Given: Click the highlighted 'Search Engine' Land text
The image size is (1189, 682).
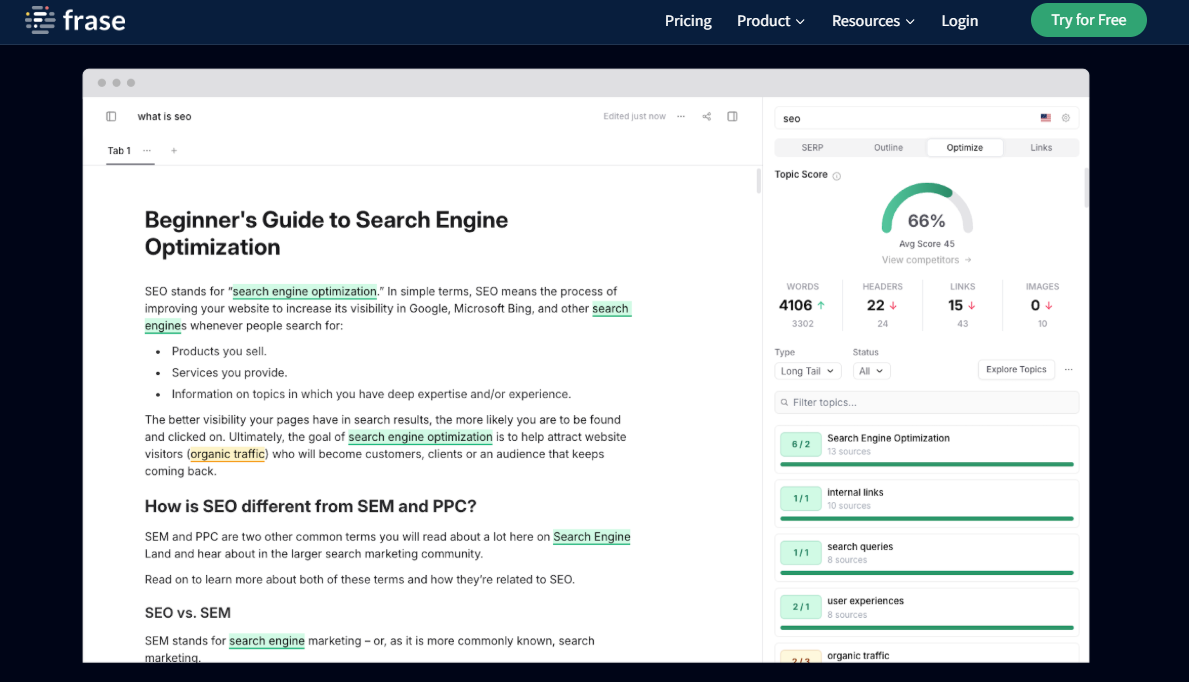Looking at the screenshot, I should point(591,536).
